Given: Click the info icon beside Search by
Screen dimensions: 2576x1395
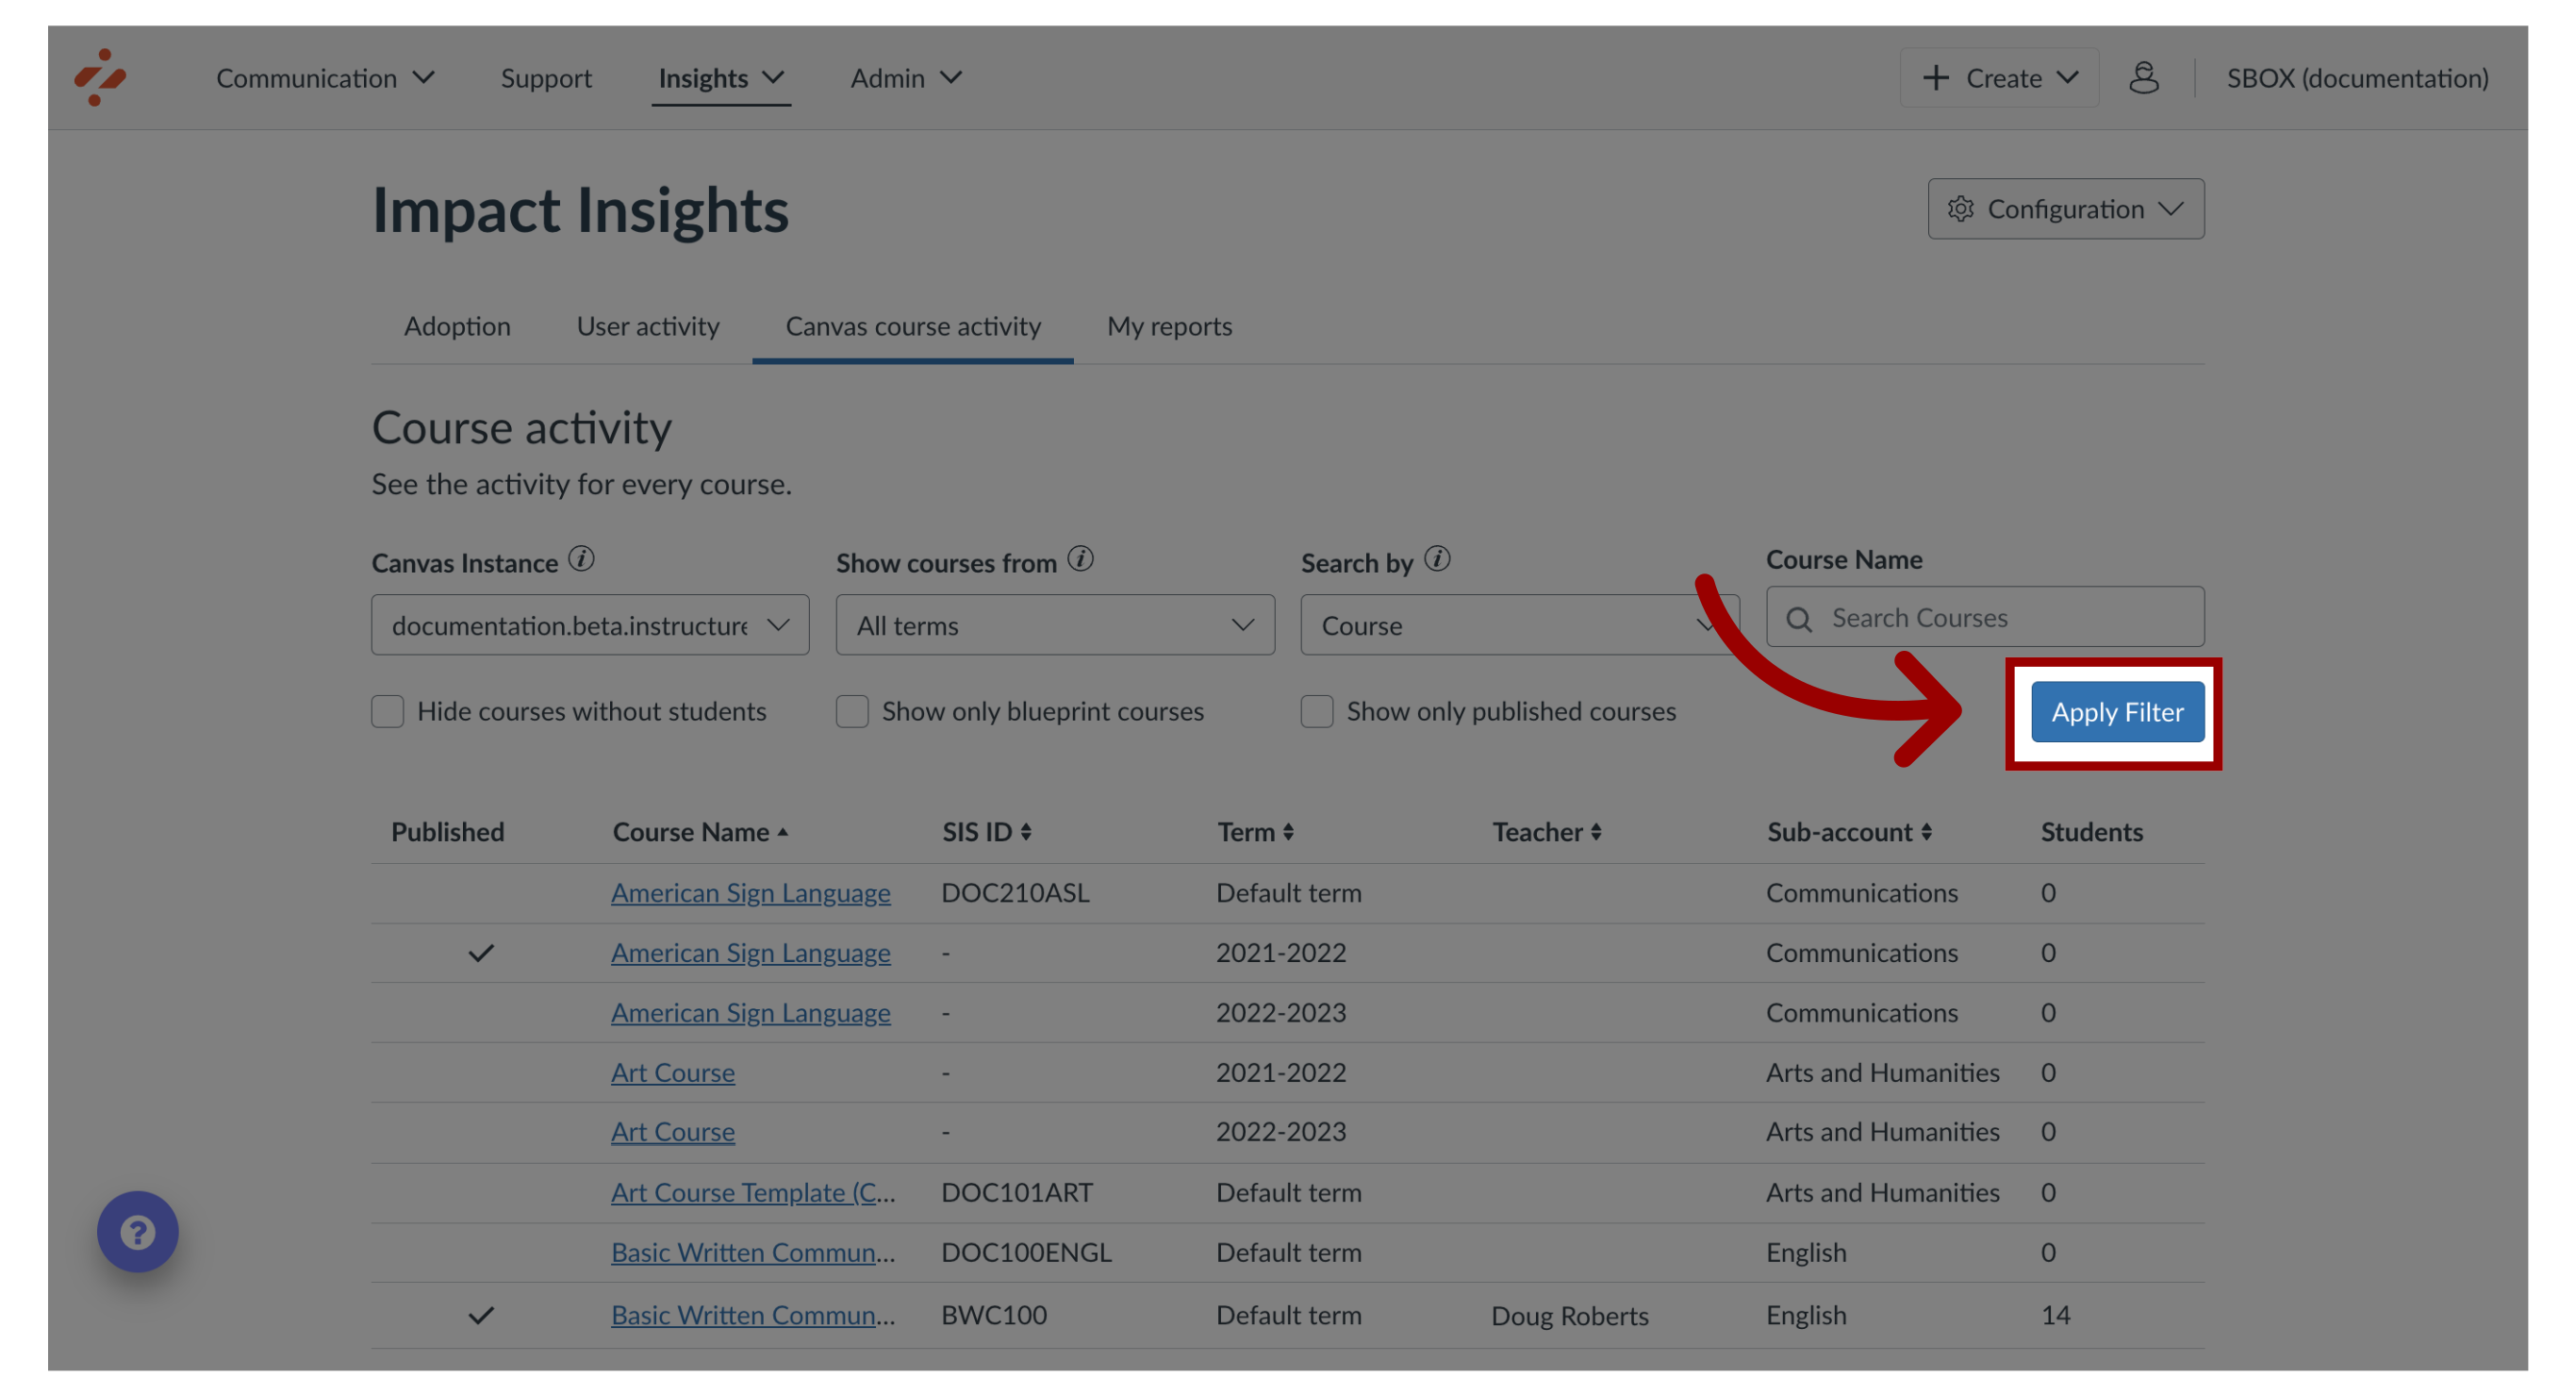Looking at the screenshot, I should tap(1437, 559).
